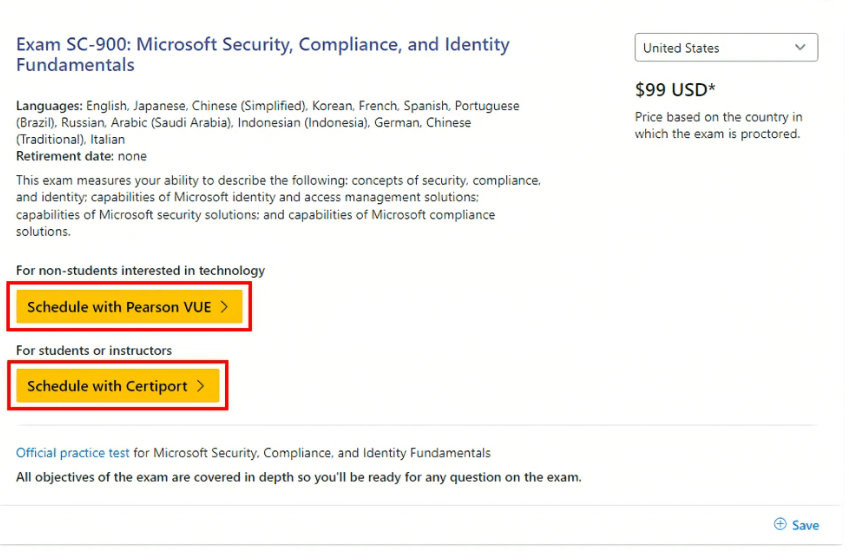
Task: Click the chevron on Certiport button
Action: pyautogui.click(x=201, y=386)
